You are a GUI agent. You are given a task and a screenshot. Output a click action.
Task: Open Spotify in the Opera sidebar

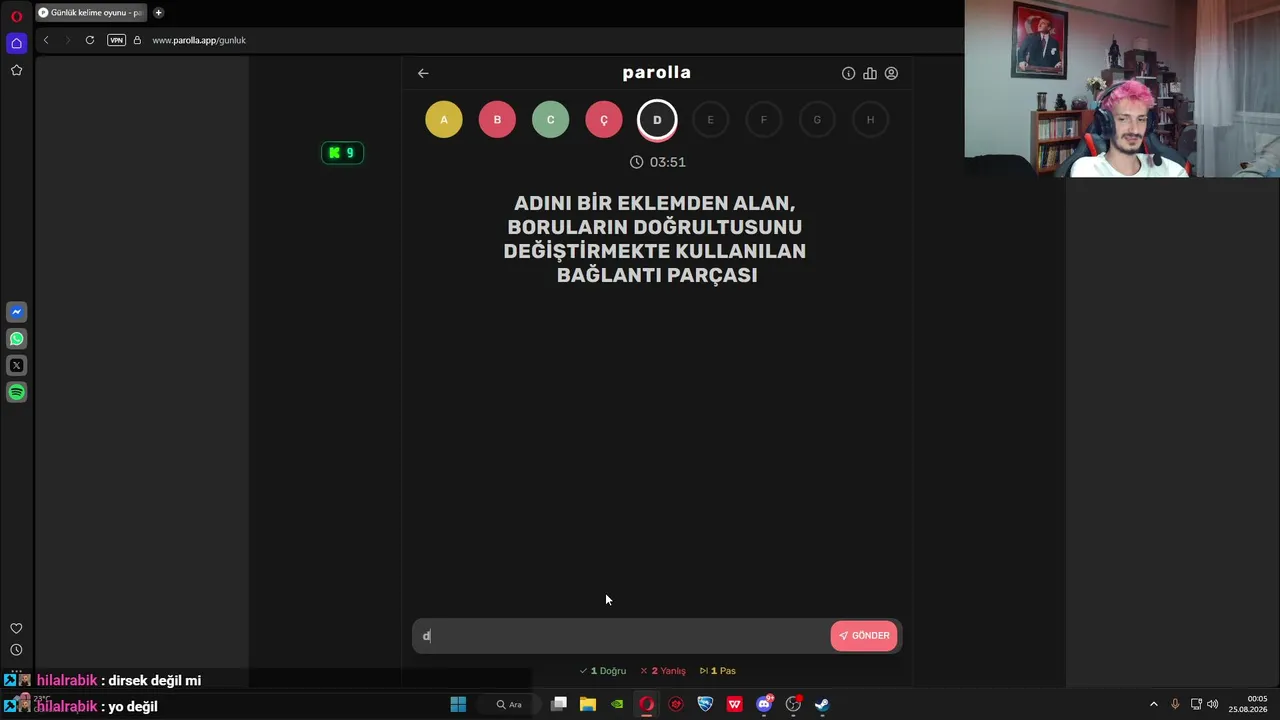pyautogui.click(x=16, y=393)
